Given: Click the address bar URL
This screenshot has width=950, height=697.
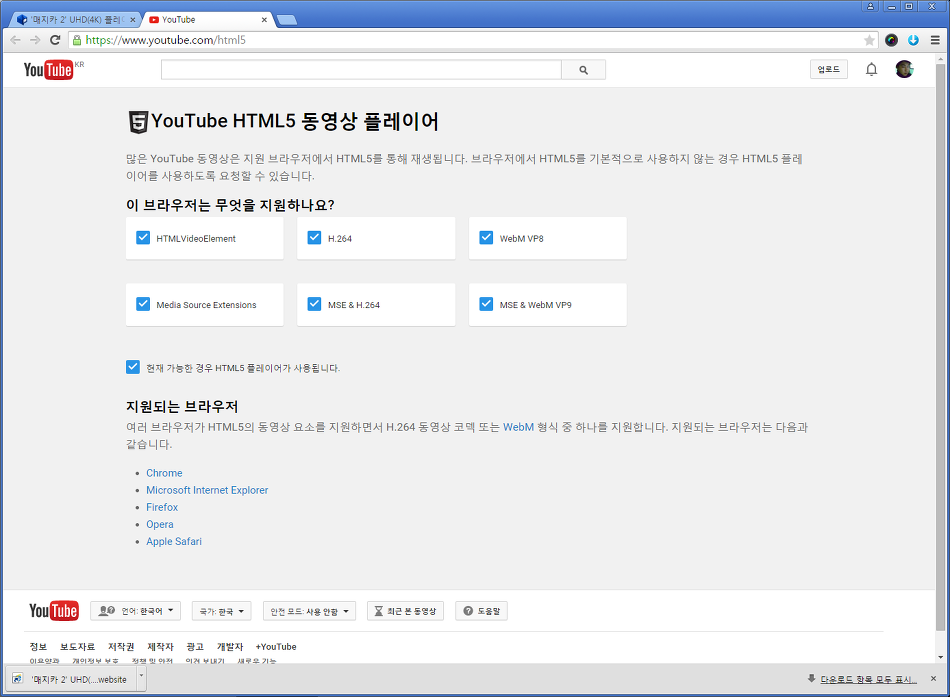Looking at the screenshot, I should 165,40.
